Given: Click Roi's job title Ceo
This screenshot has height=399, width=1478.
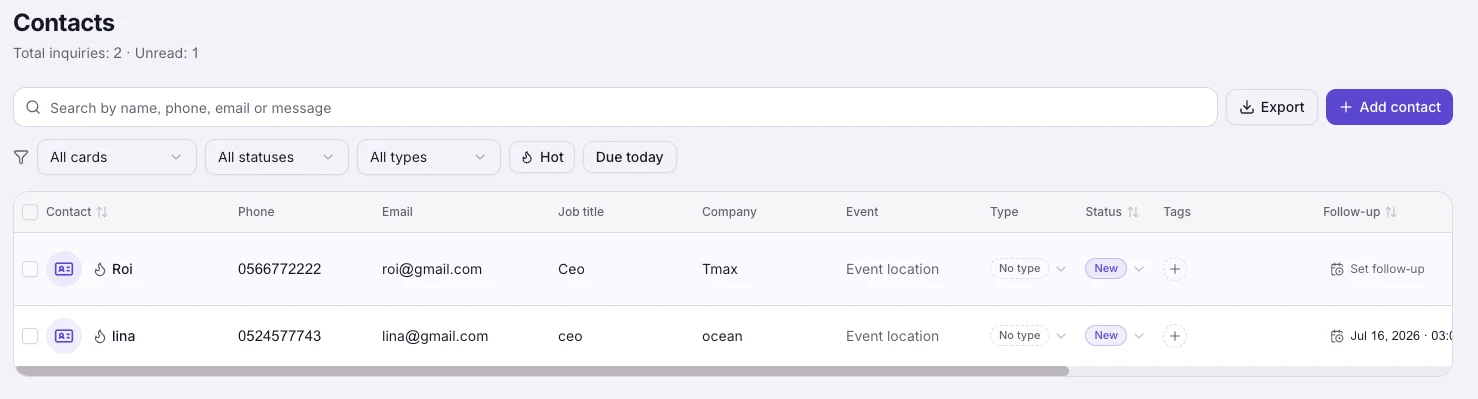Looking at the screenshot, I should pyautogui.click(x=571, y=269).
